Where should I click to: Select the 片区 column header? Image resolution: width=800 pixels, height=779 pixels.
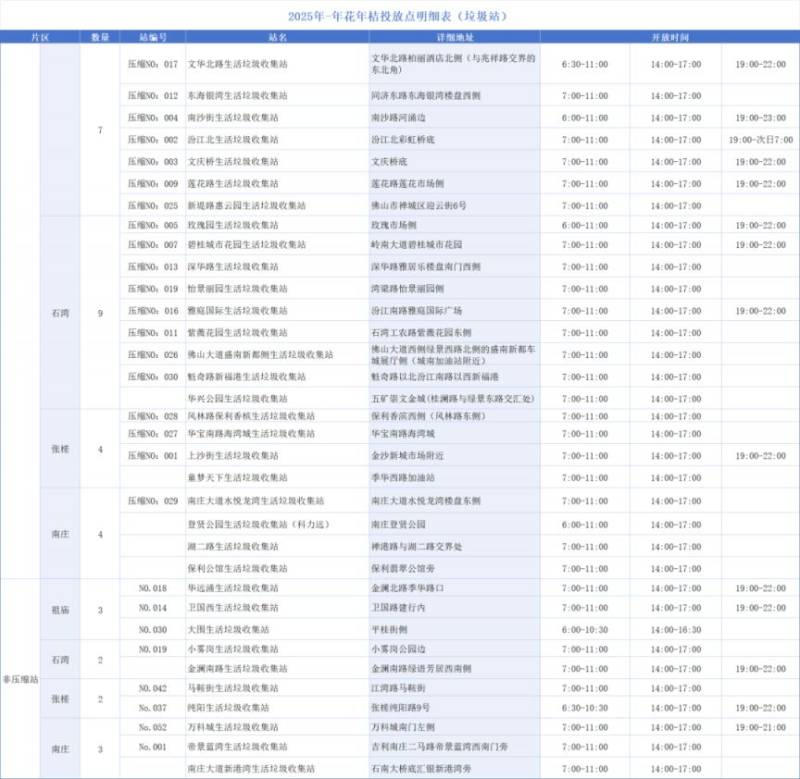point(40,37)
